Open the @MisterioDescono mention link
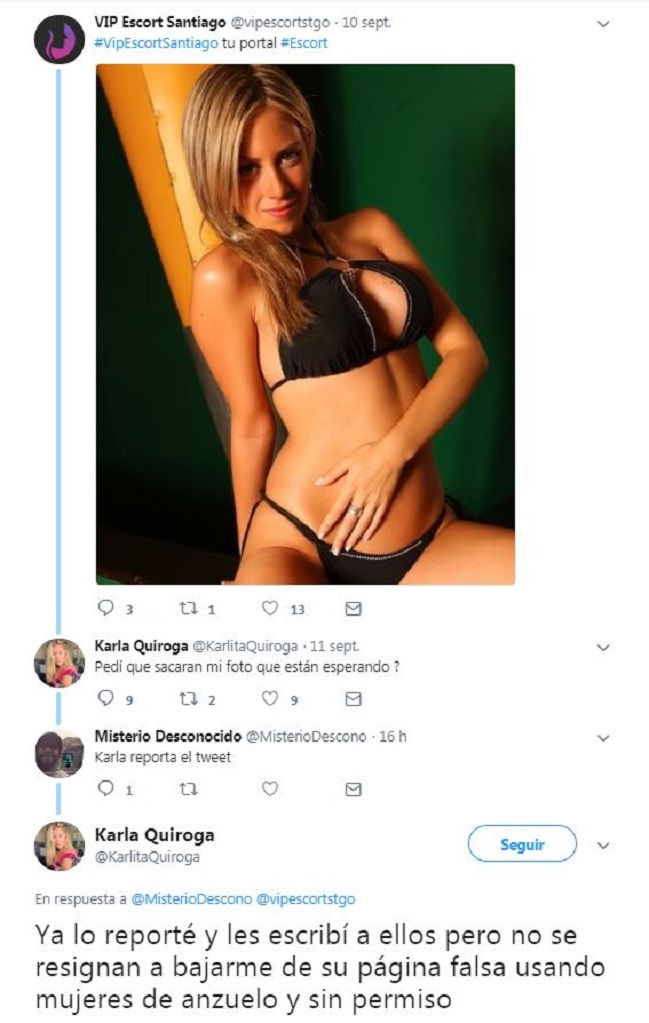 tap(191, 899)
